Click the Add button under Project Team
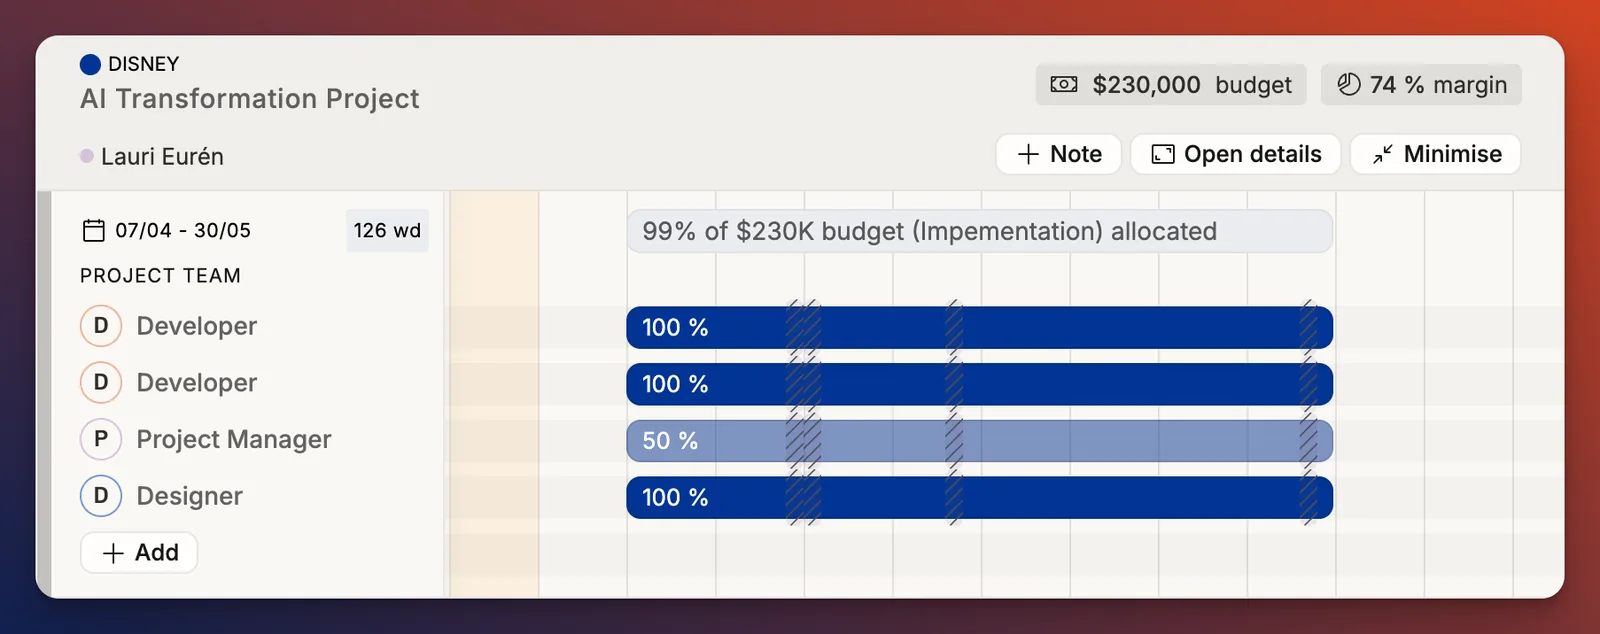 (x=139, y=553)
